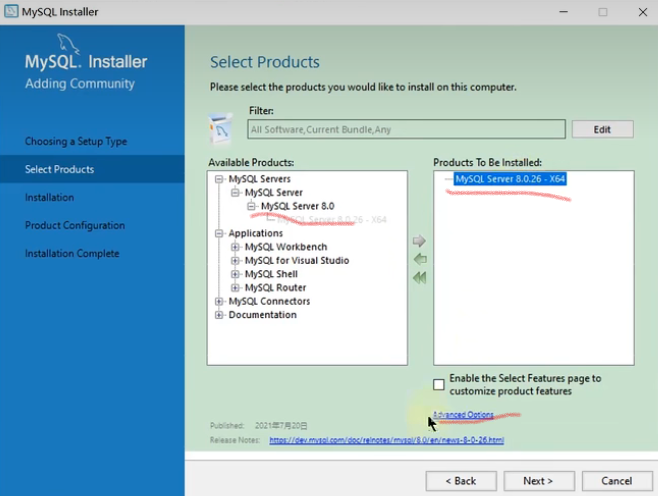This screenshot has height=496, width=658.
Task: Enable the Select Features page checkbox
Action: pyautogui.click(x=439, y=384)
